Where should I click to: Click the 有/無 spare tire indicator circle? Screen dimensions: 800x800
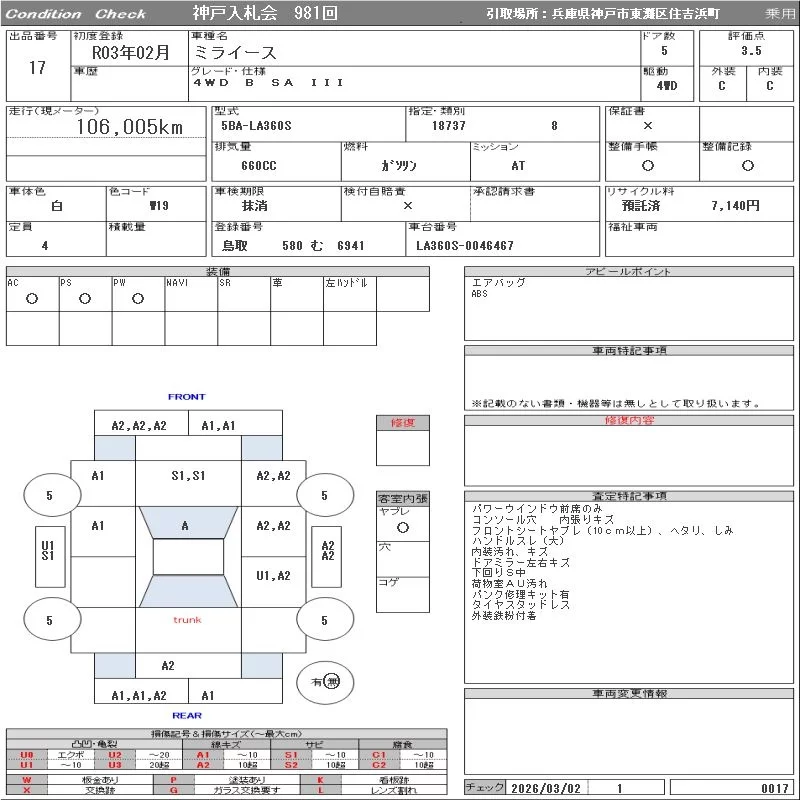click(x=325, y=682)
